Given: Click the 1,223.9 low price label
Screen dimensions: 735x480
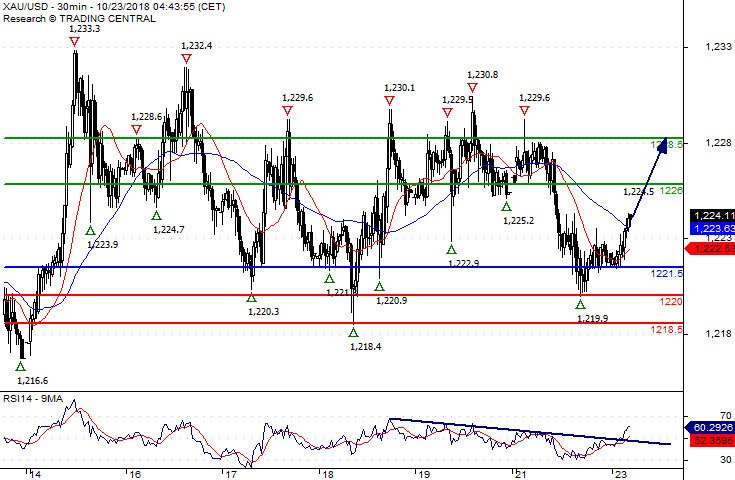Looking at the screenshot, I should coord(103,244).
